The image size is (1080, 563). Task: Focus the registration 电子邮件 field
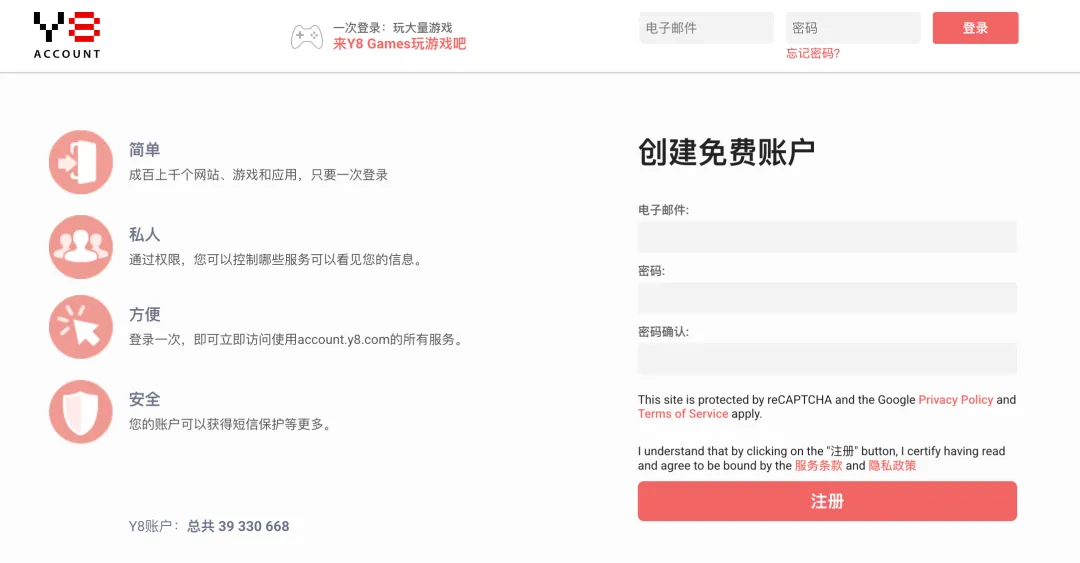click(x=827, y=237)
